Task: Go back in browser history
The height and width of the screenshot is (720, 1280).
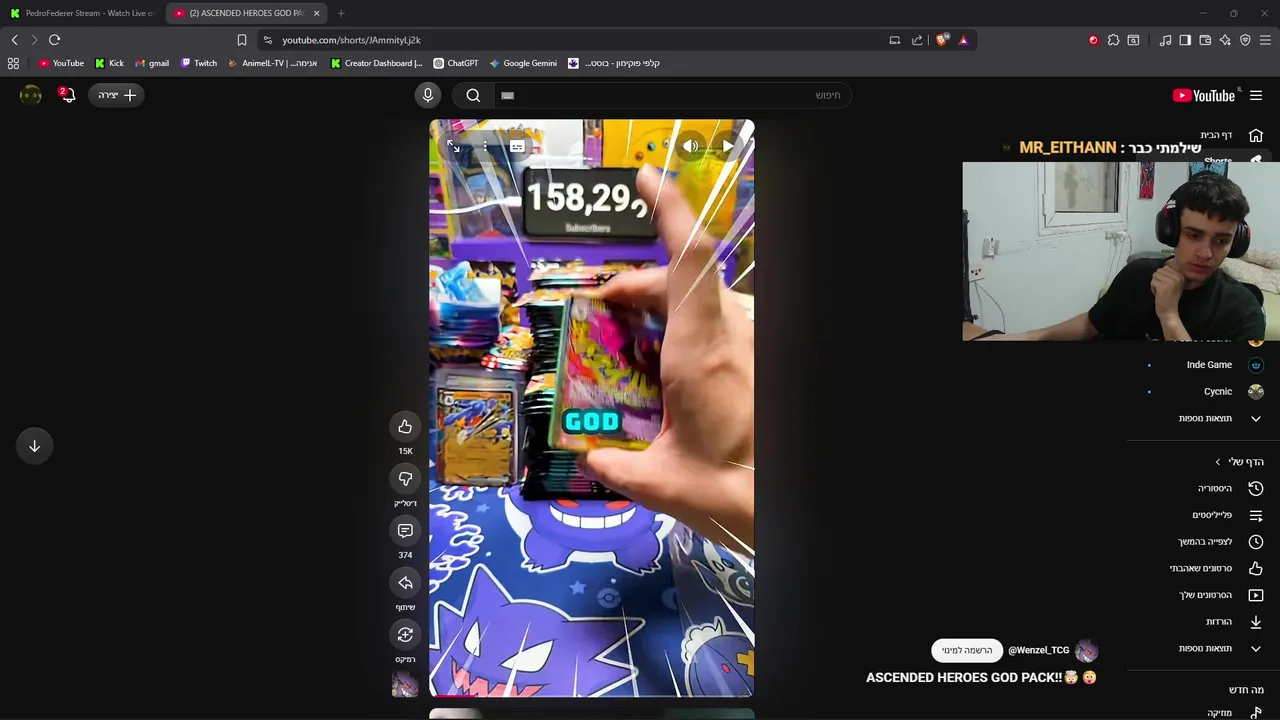Action: (14, 40)
